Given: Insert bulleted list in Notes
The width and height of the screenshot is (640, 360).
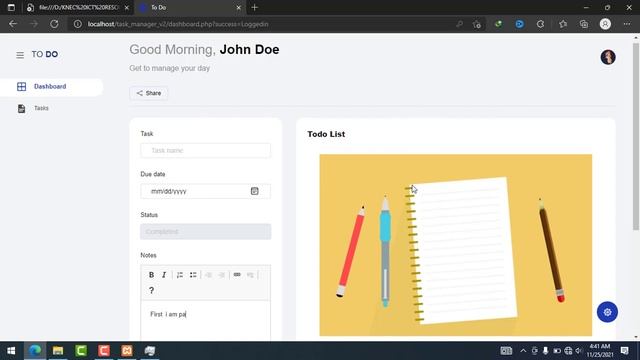Looking at the screenshot, I should tap(193, 275).
